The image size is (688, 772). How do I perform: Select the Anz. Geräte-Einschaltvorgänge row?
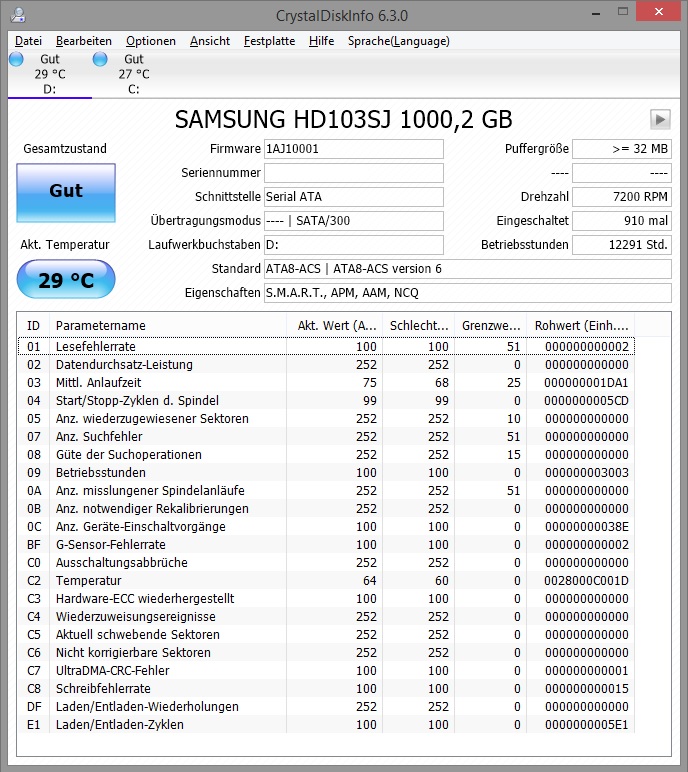[x=327, y=526]
